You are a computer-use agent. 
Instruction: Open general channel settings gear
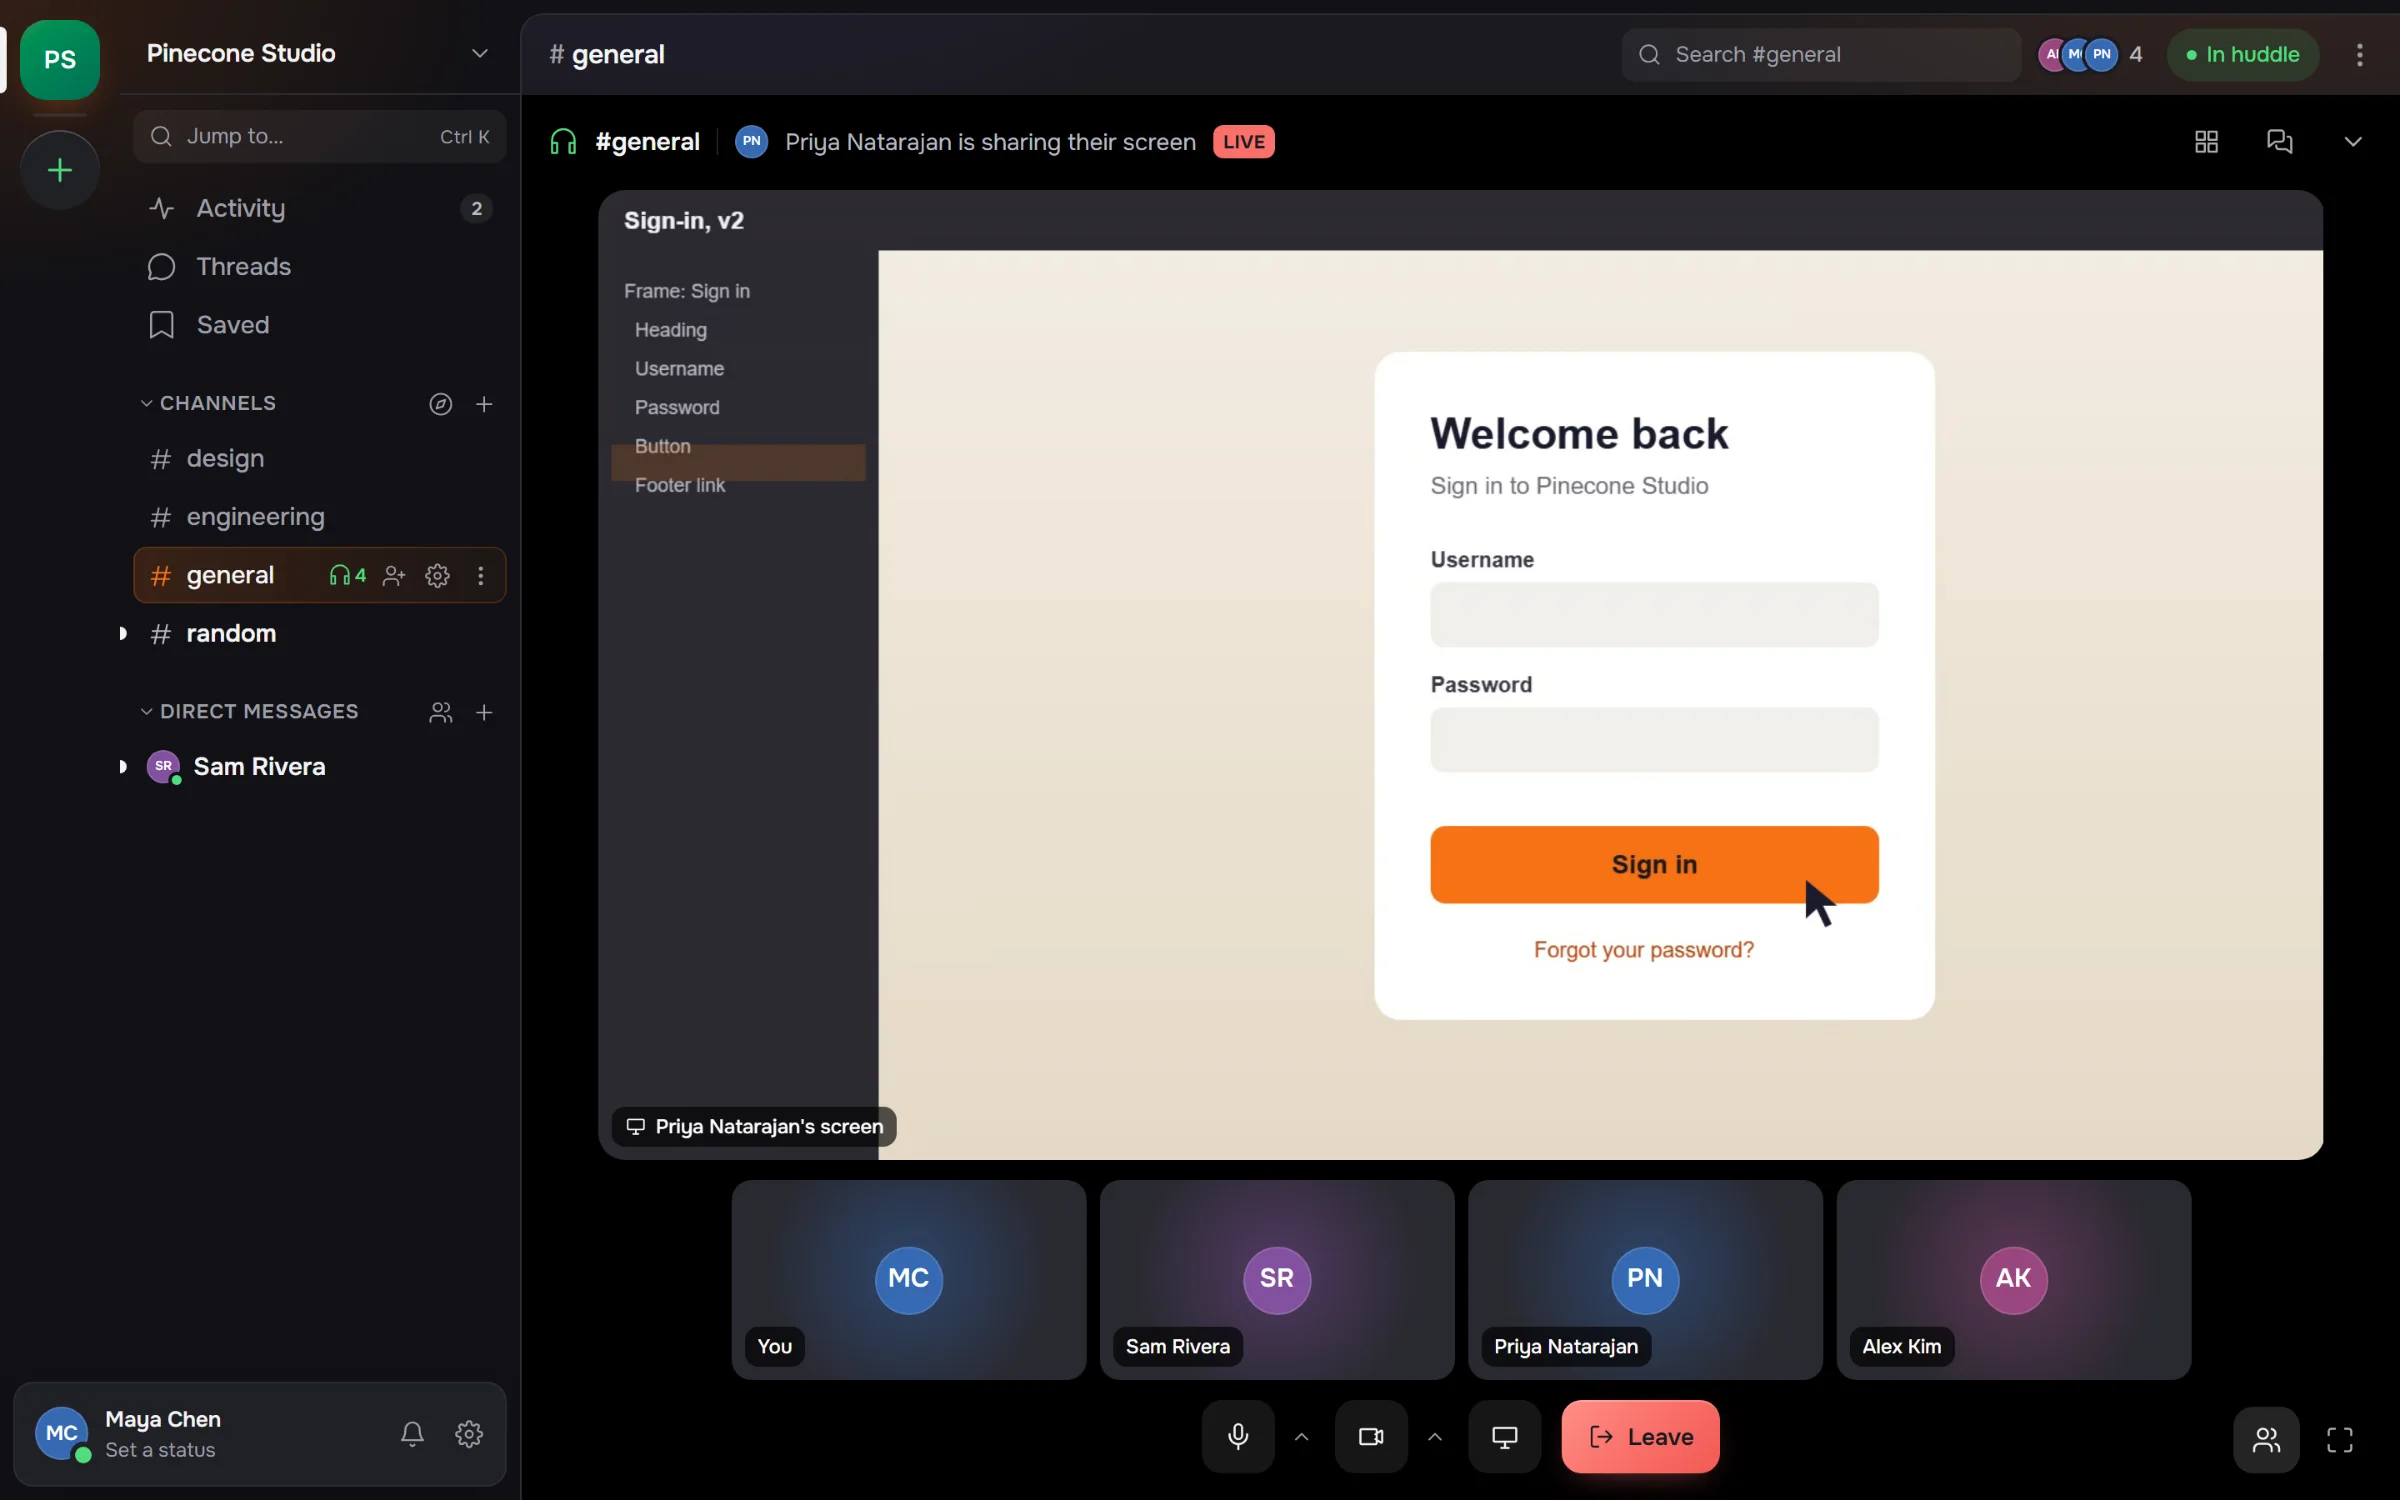coord(437,576)
